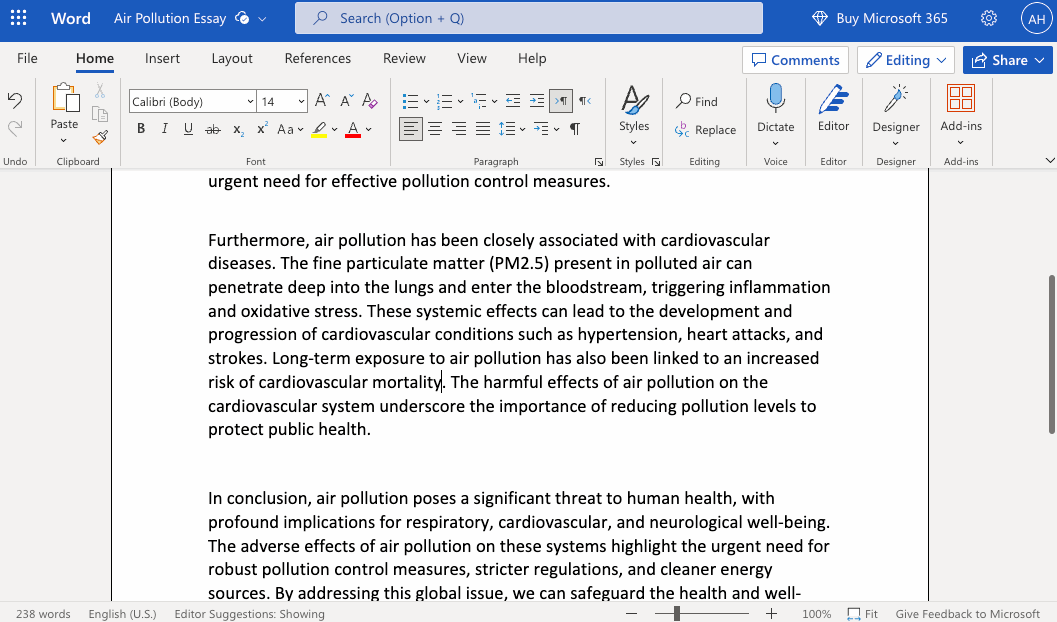Open numbering list dropdown

pyautogui.click(x=460, y=102)
